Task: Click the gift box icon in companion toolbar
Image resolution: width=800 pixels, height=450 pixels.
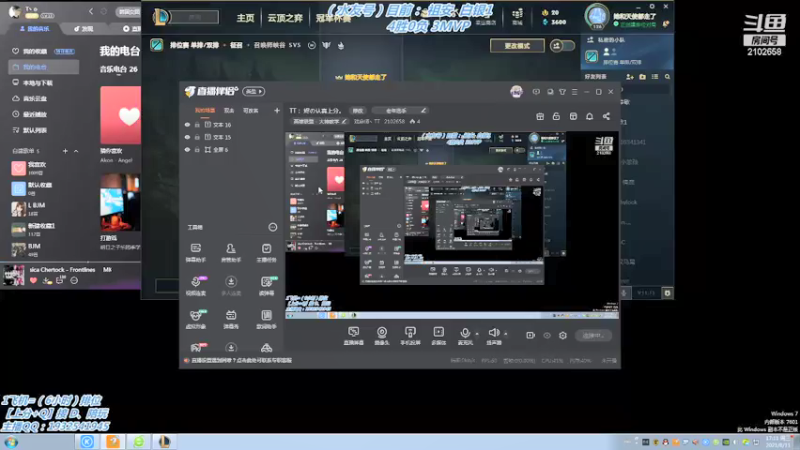Action: pyautogui.click(x=540, y=116)
